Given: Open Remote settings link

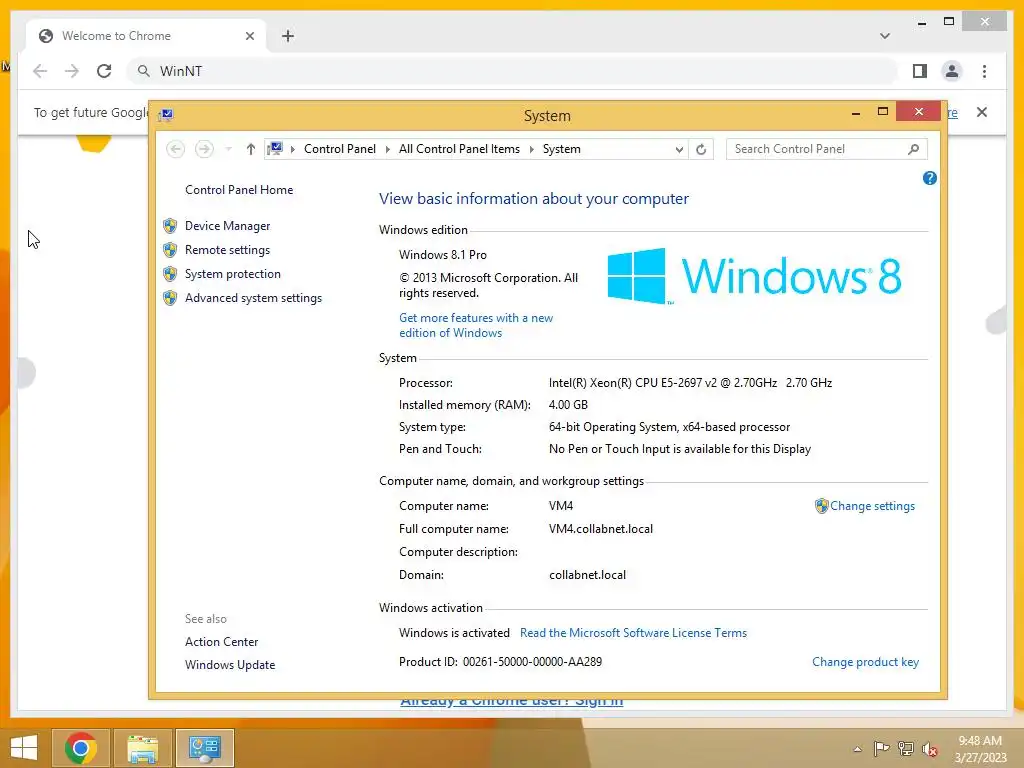Looking at the screenshot, I should tap(227, 250).
